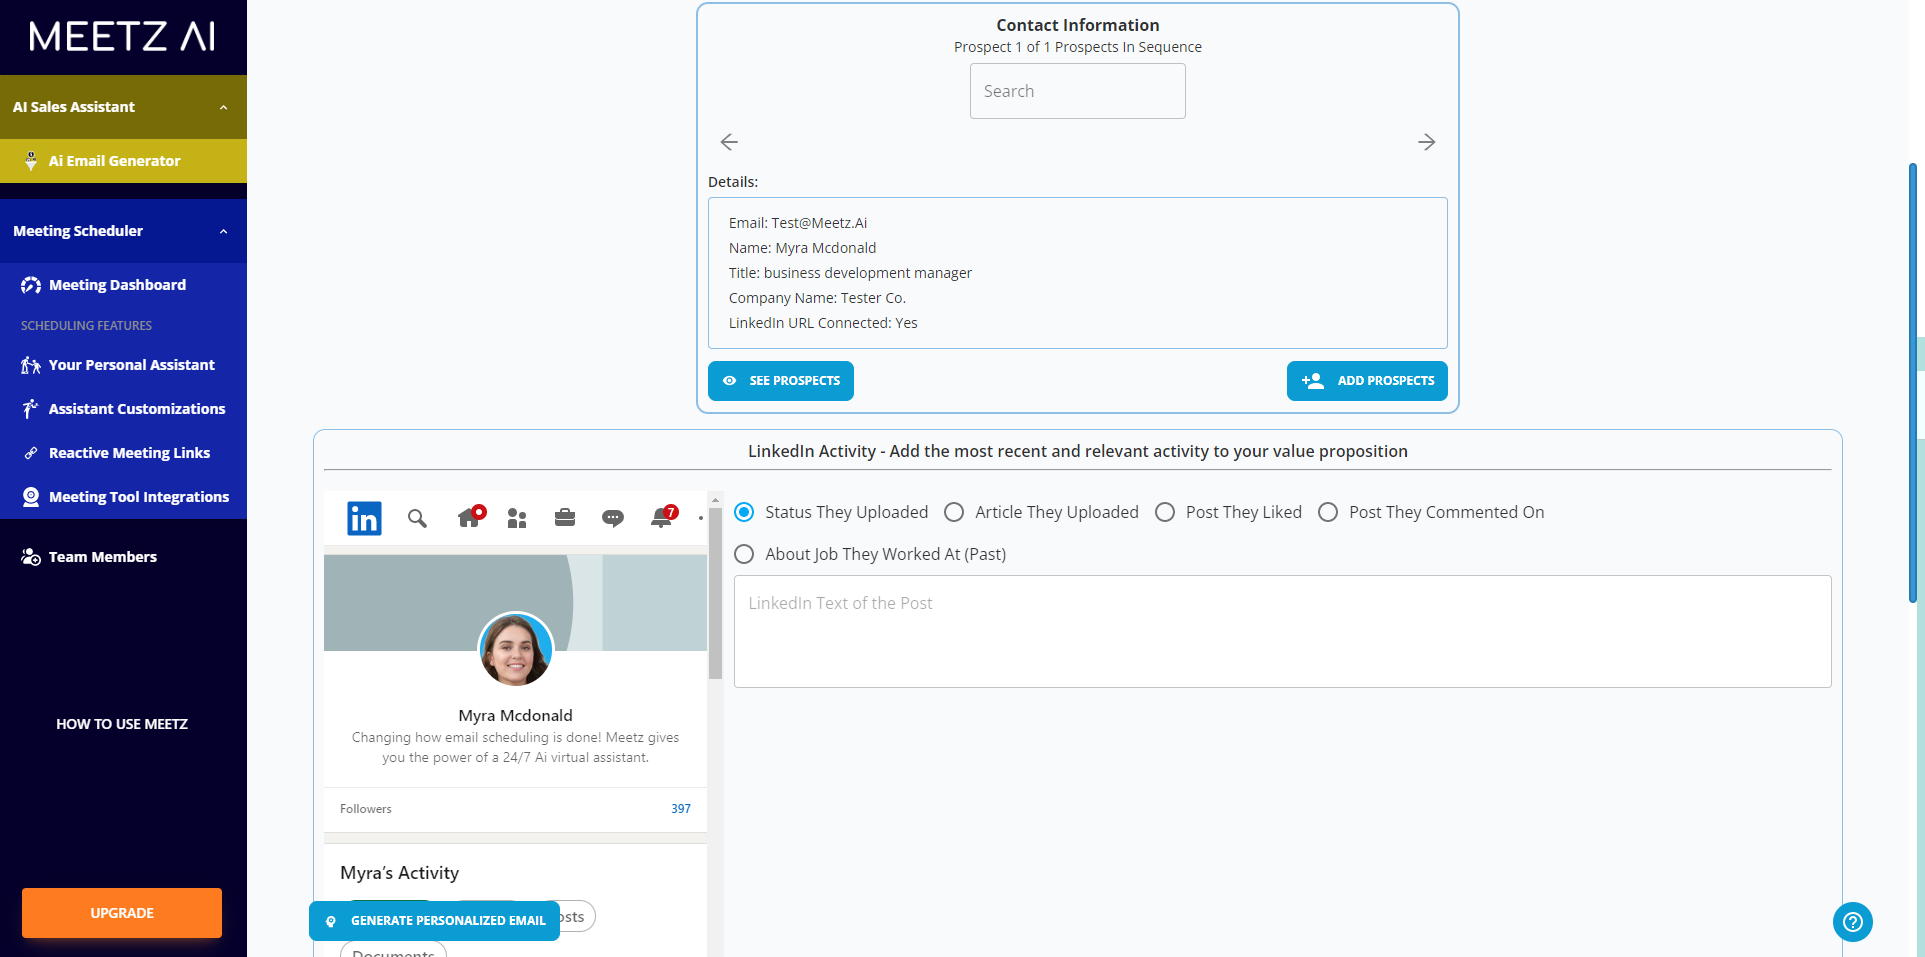Click the Myra Mcdonald name in LinkedIn preview
The width and height of the screenshot is (1925, 957).
pyautogui.click(x=515, y=716)
